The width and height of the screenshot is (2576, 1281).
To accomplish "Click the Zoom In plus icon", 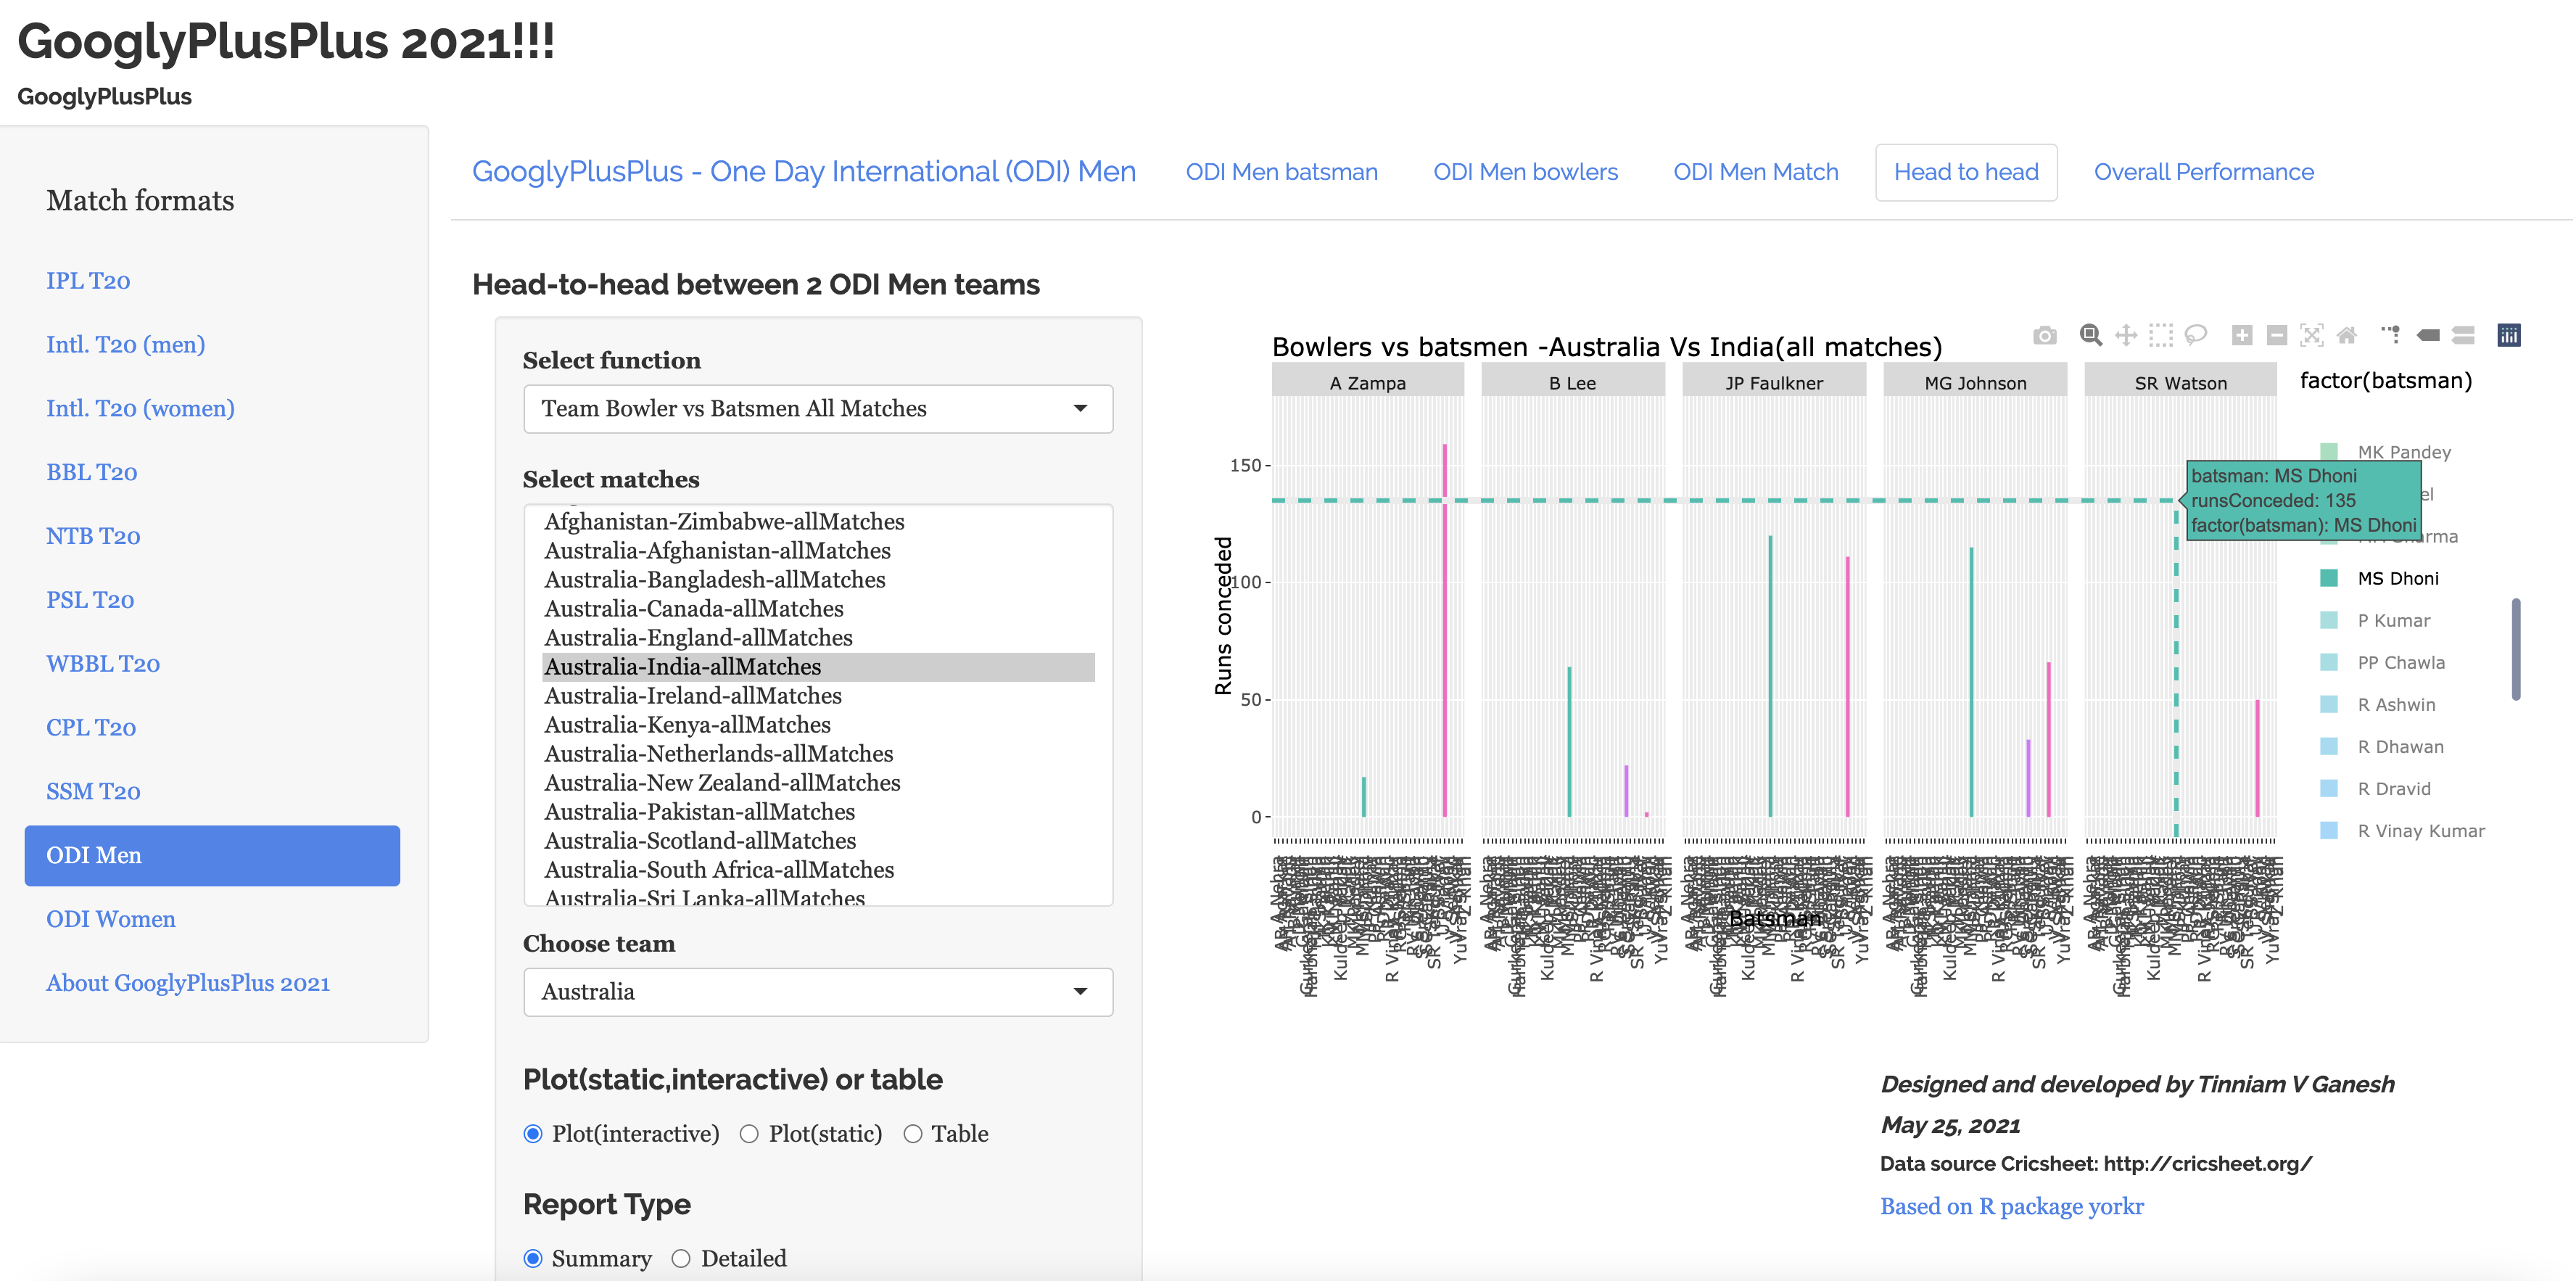I will pyautogui.click(x=2242, y=335).
